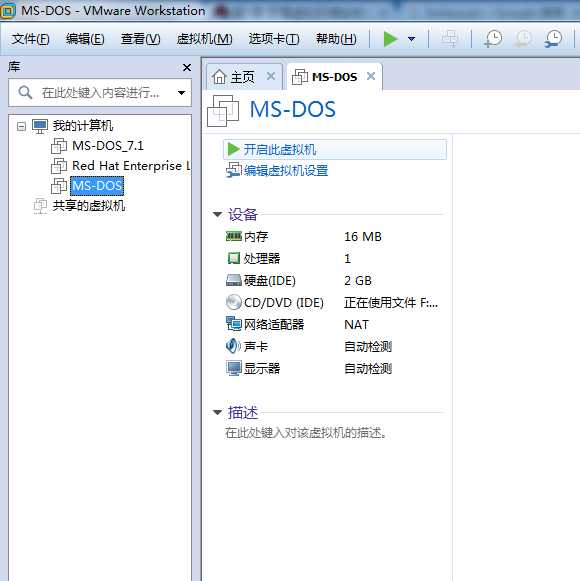Open the 选项卡(T) menu
This screenshot has height=581, width=580.
pyautogui.click(x=274, y=39)
